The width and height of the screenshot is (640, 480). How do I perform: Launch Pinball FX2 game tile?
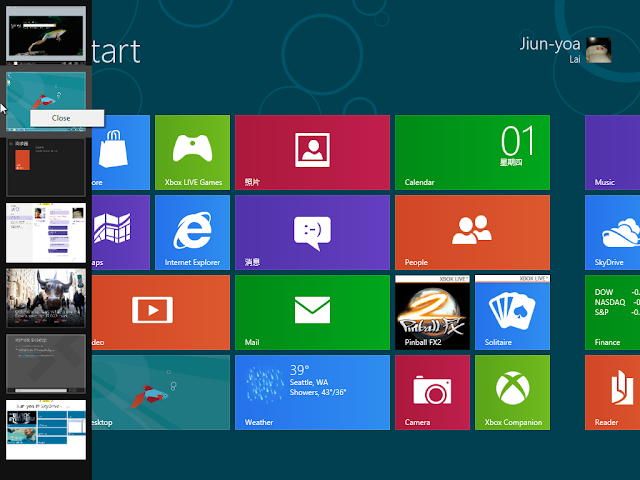[432, 312]
